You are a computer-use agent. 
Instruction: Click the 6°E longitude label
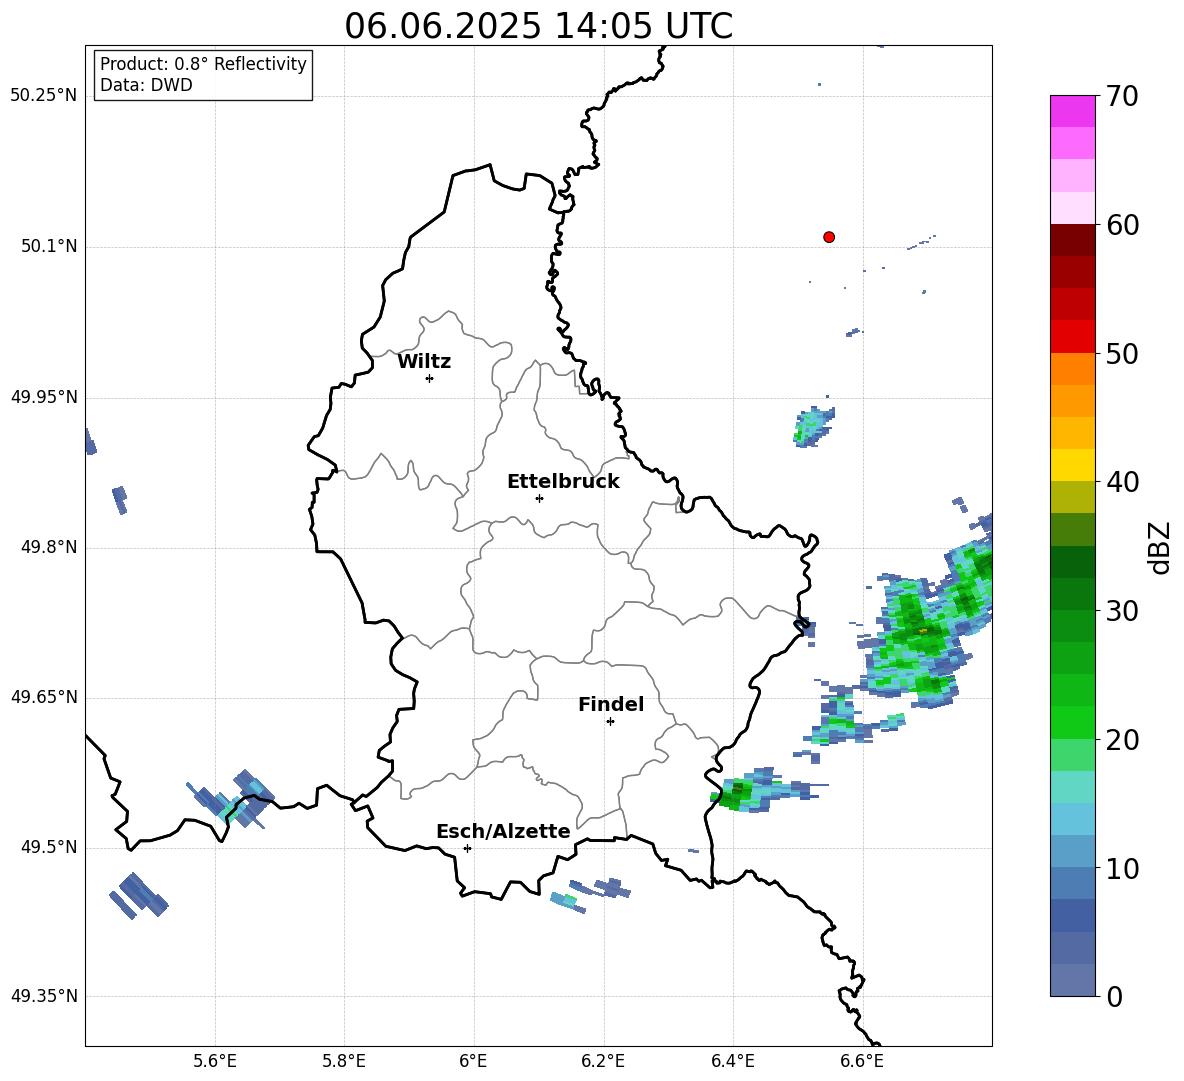coord(473,1061)
